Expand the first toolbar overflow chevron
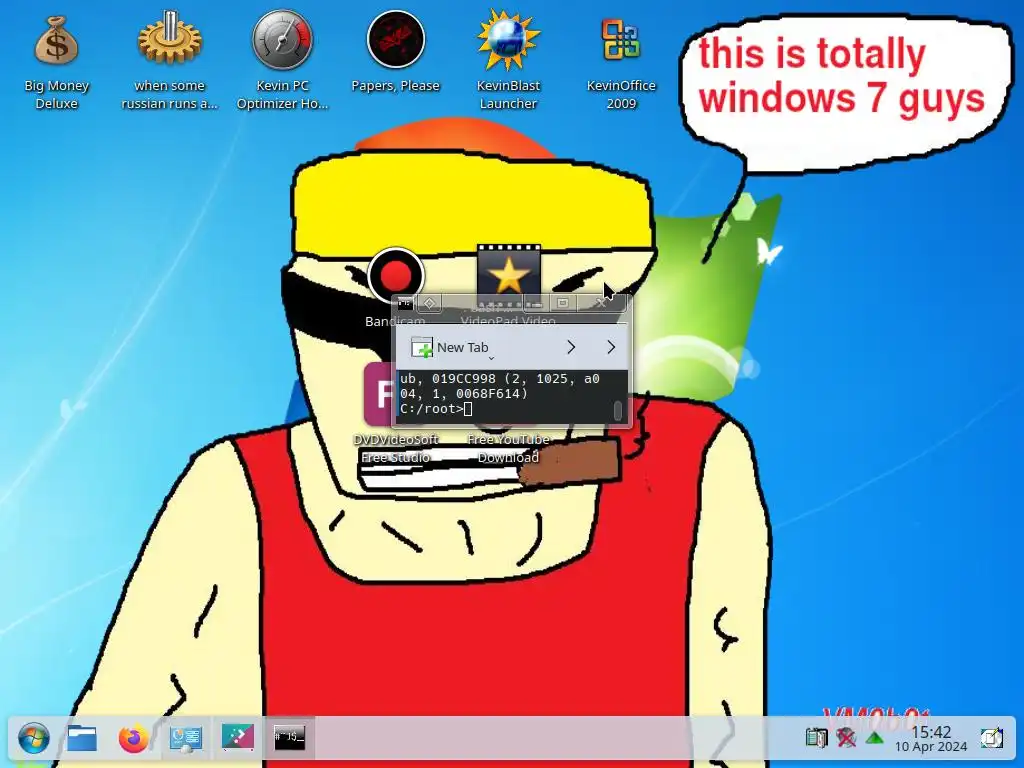The image size is (1024, 768). pyautogui.click(x=571, y=347)
